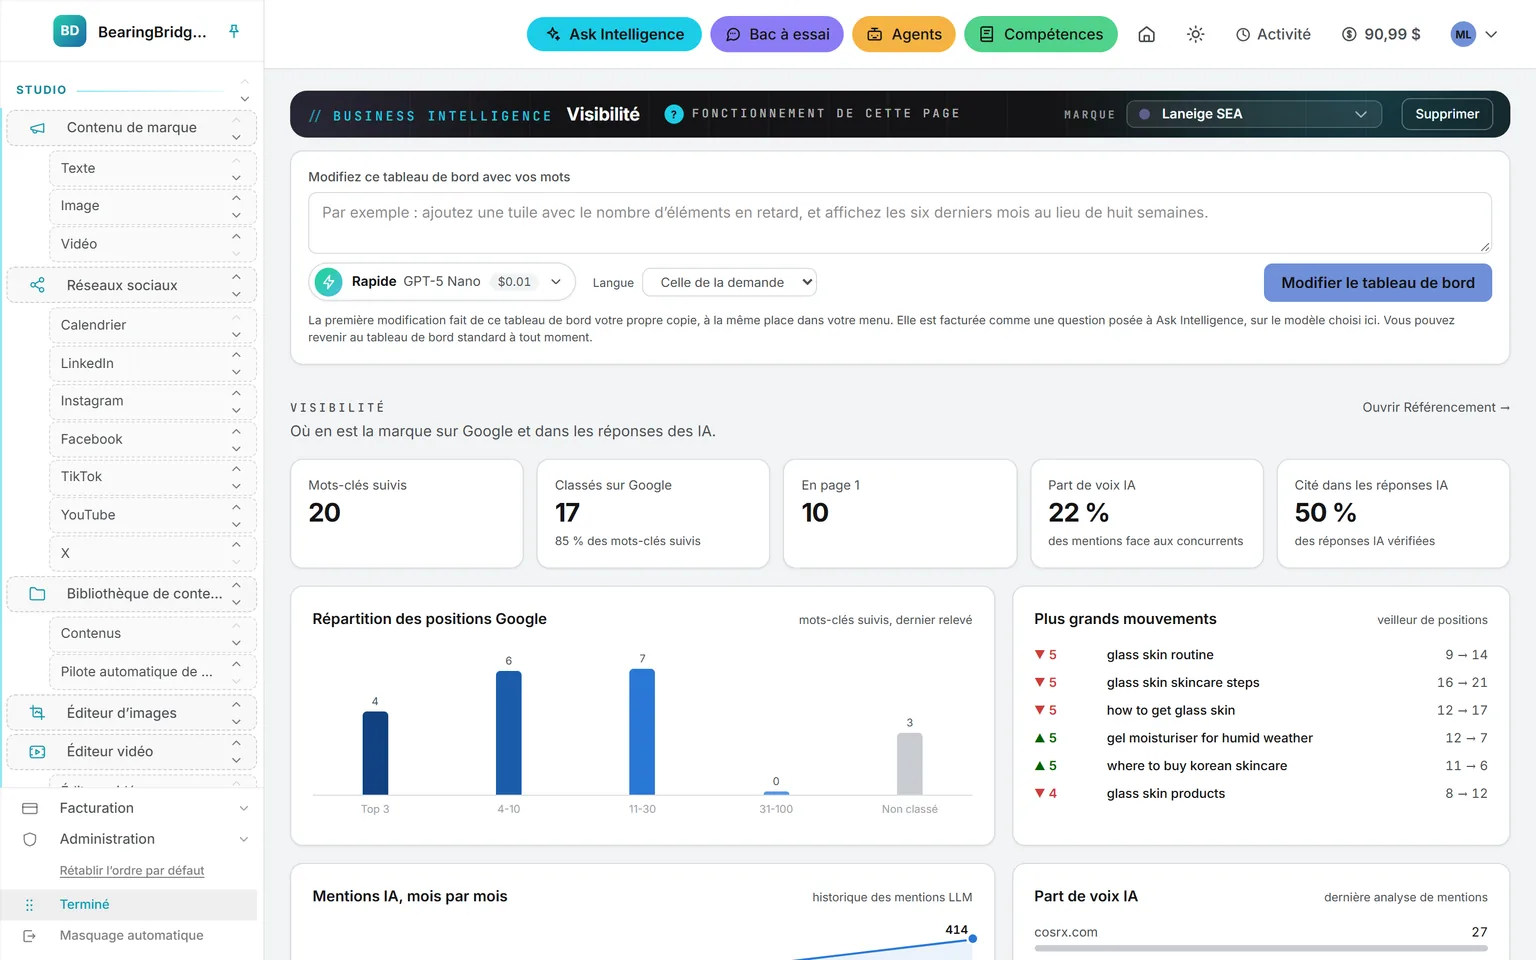Move Calendrier down with its arrow
The width and height of the screenshot is (1536, 960).
pos(236,334)
